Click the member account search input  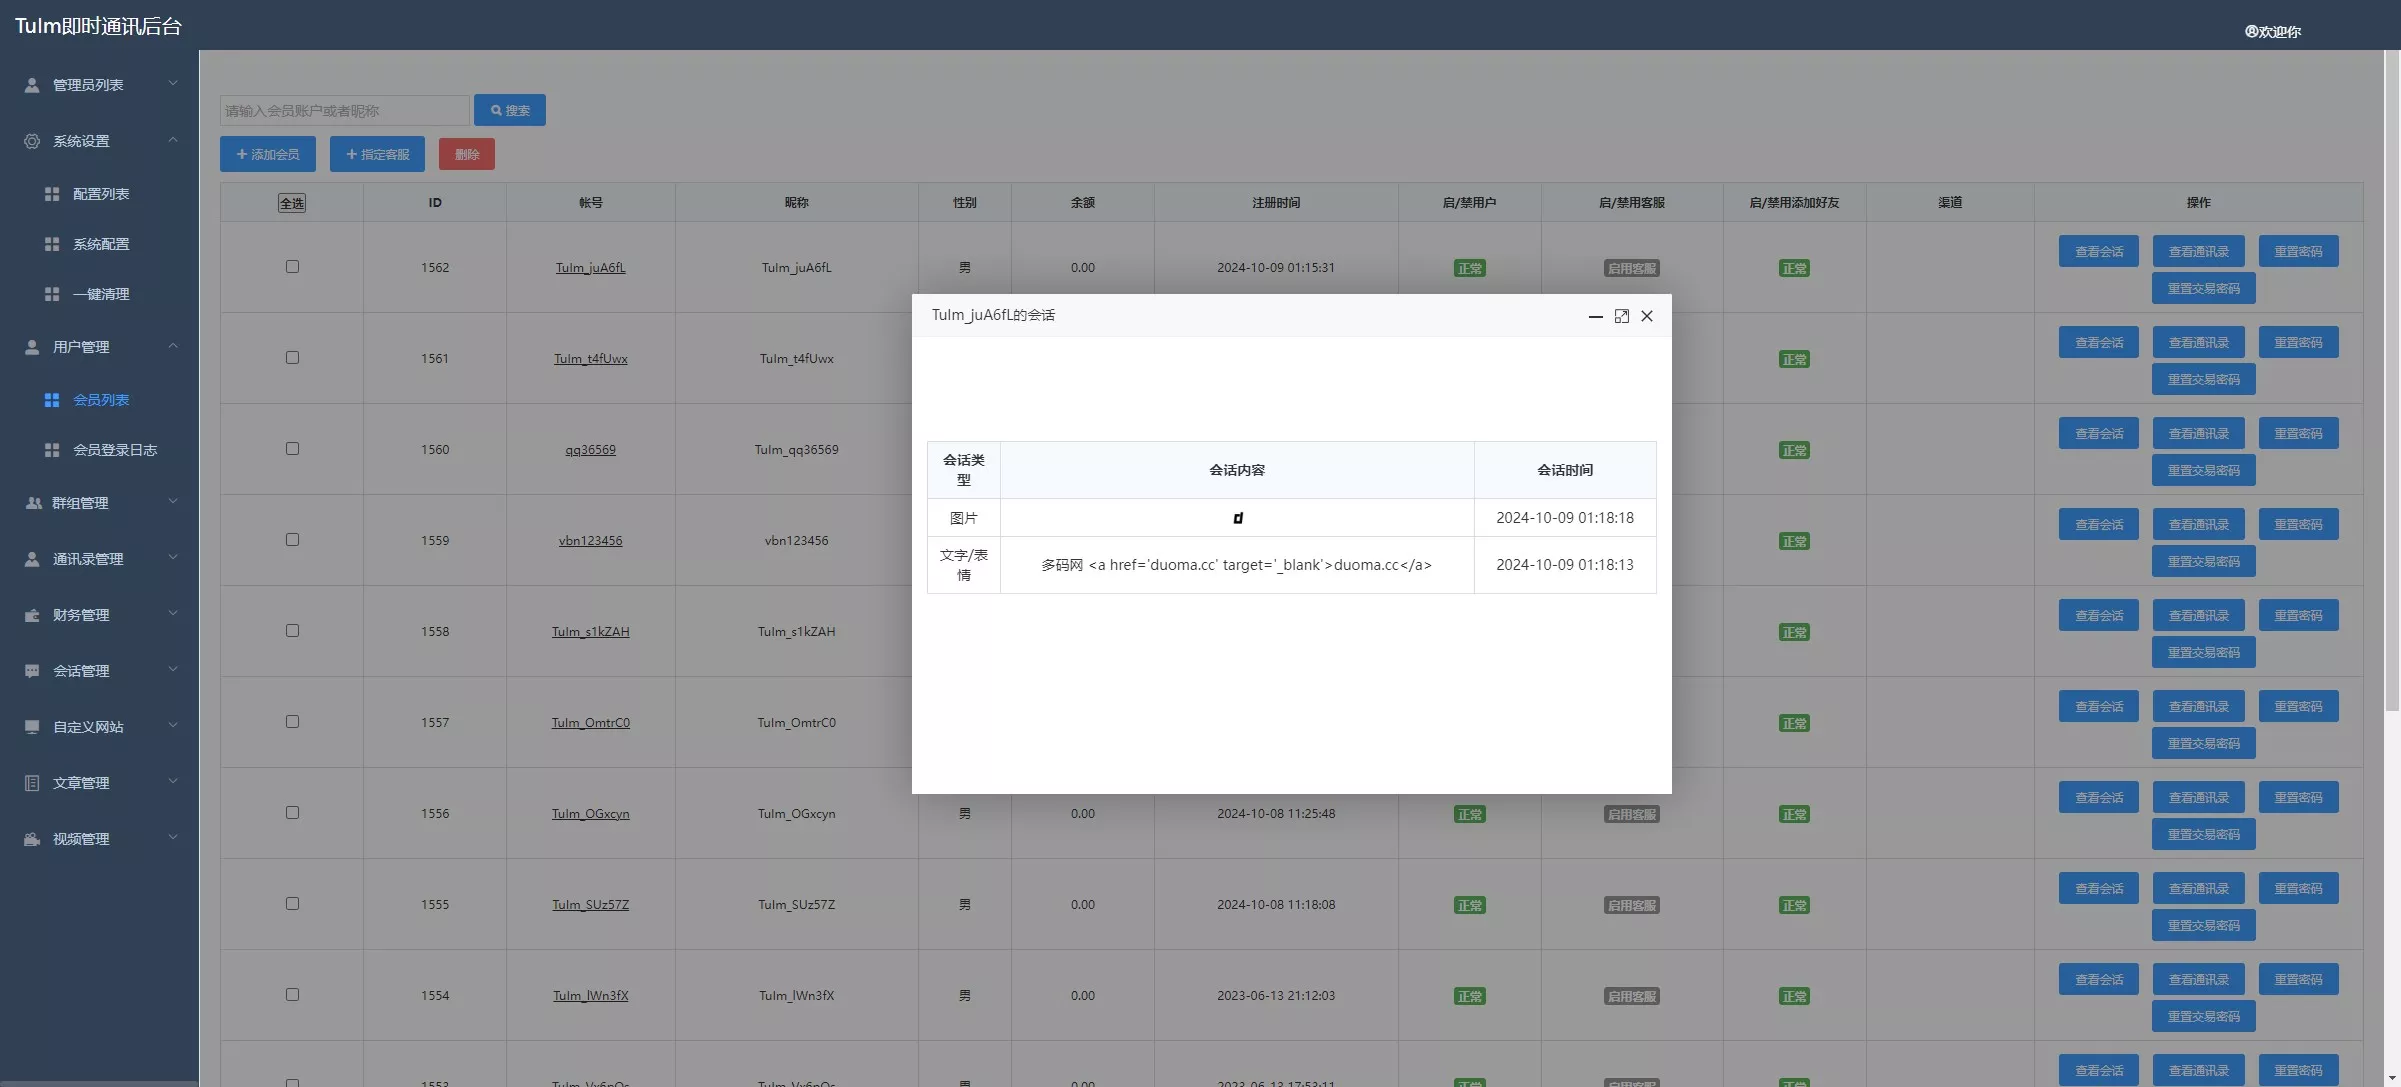(344, 110)
